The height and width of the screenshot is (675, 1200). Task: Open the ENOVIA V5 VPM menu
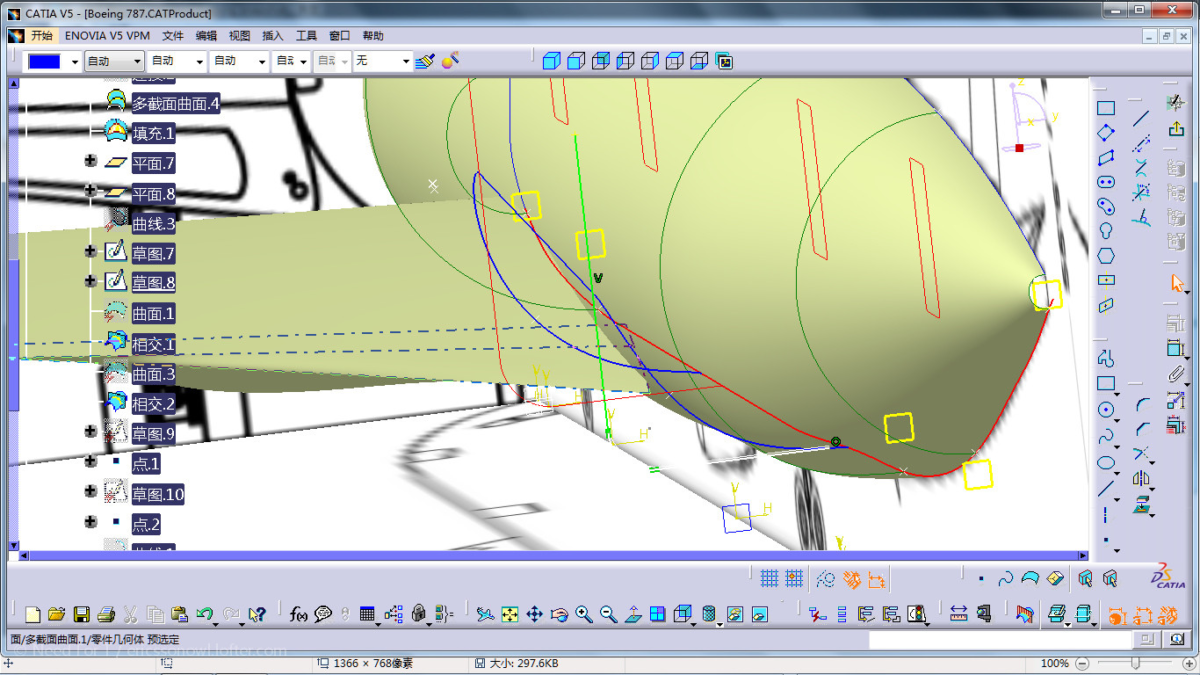(x=107, y=35)
